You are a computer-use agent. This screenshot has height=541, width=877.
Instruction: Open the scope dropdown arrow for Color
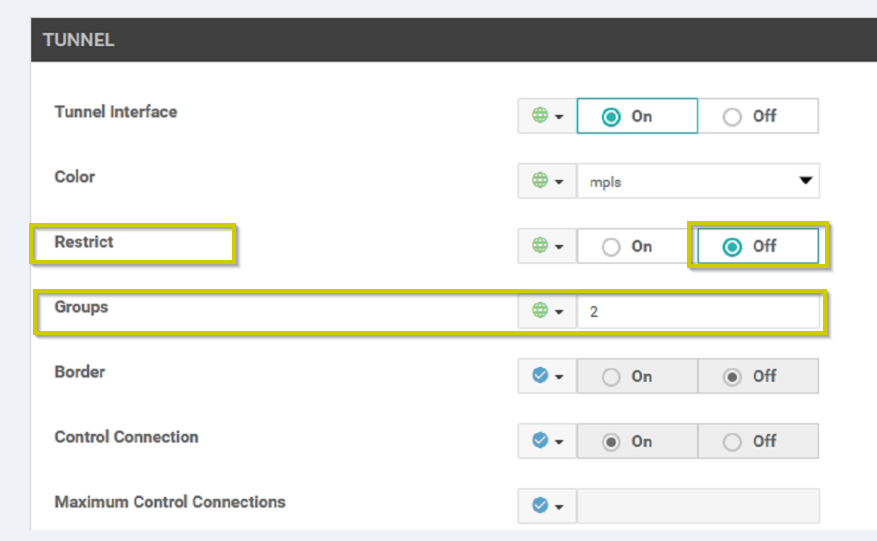[559, 182]
